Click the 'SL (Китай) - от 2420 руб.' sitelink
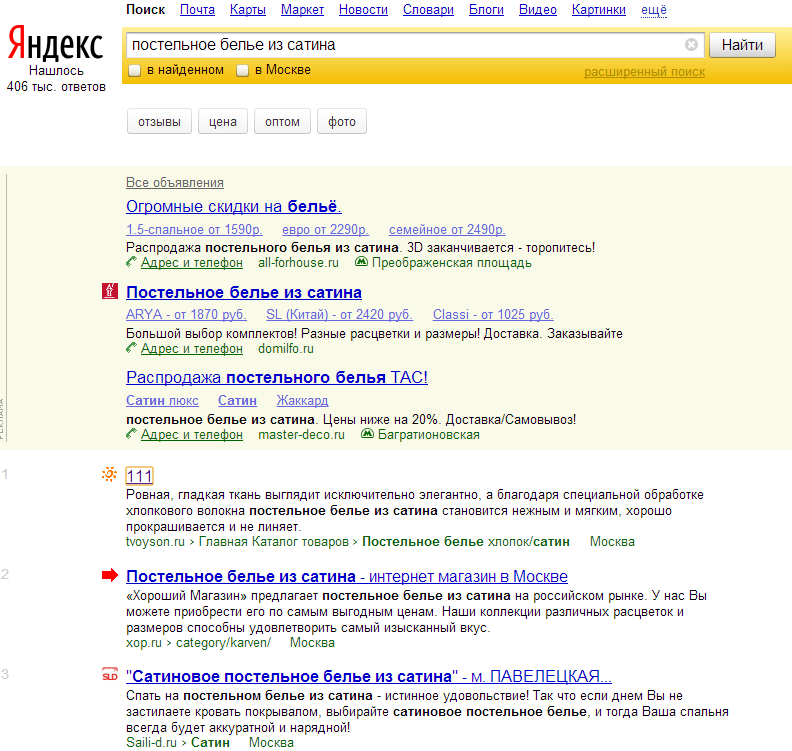792x751 pixels. 339,314
